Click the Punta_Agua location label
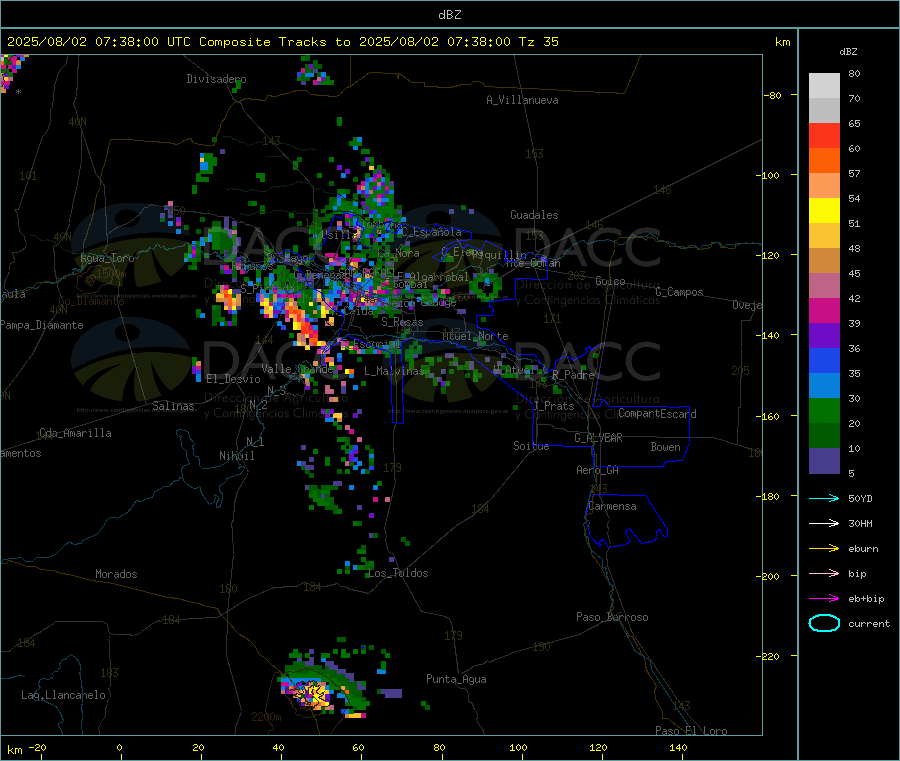The image size is (900, 761). coord(456,679)
